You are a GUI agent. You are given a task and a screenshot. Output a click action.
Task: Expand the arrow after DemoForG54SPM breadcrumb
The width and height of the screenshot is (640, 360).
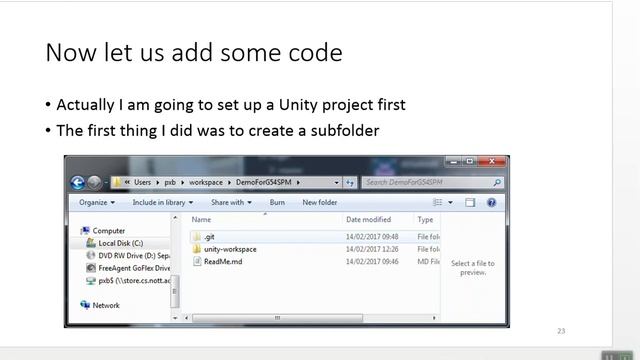point(298,182)
